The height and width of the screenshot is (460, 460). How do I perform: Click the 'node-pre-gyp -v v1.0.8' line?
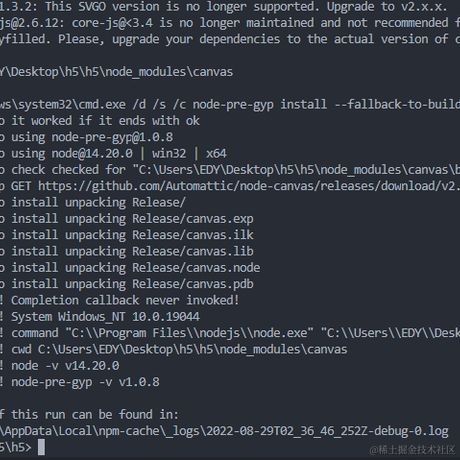click(x=80, y=382)
